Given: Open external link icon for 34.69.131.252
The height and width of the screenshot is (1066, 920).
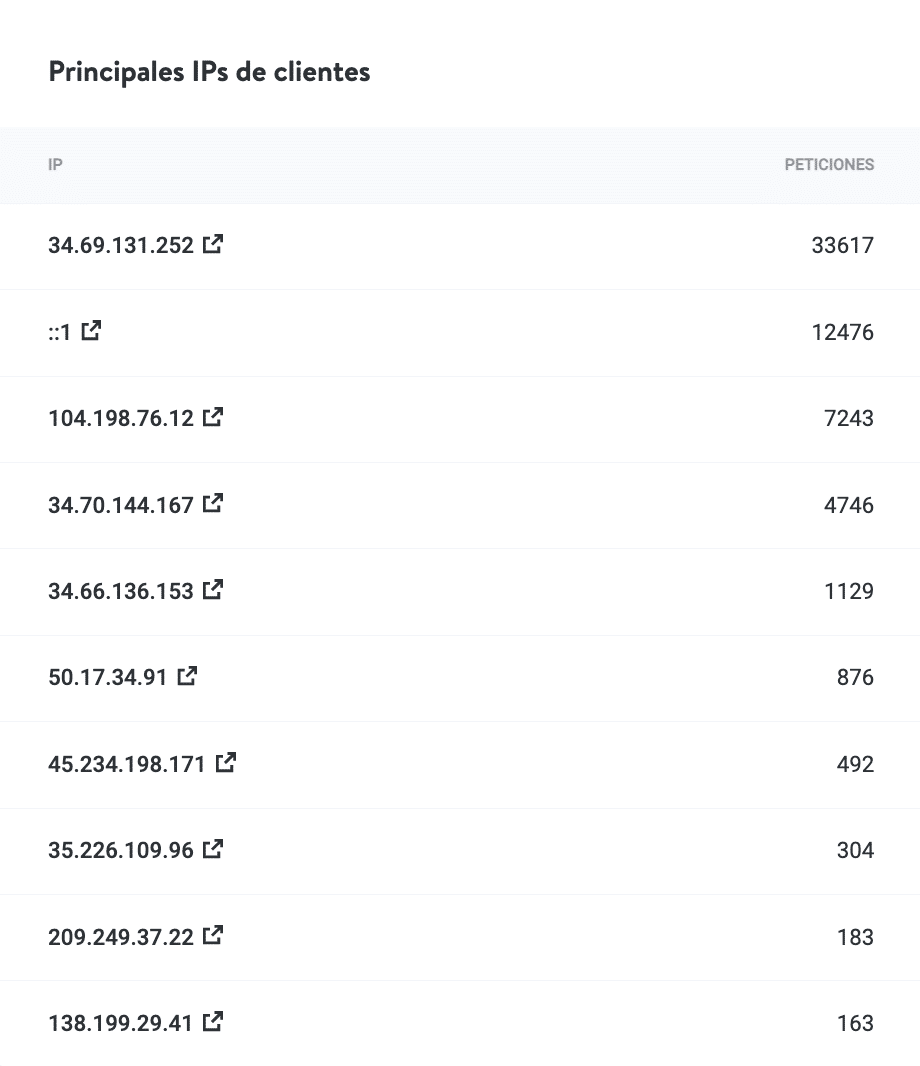Looking at the screenshot, I should pyautogui.click(x=213, y=243).
